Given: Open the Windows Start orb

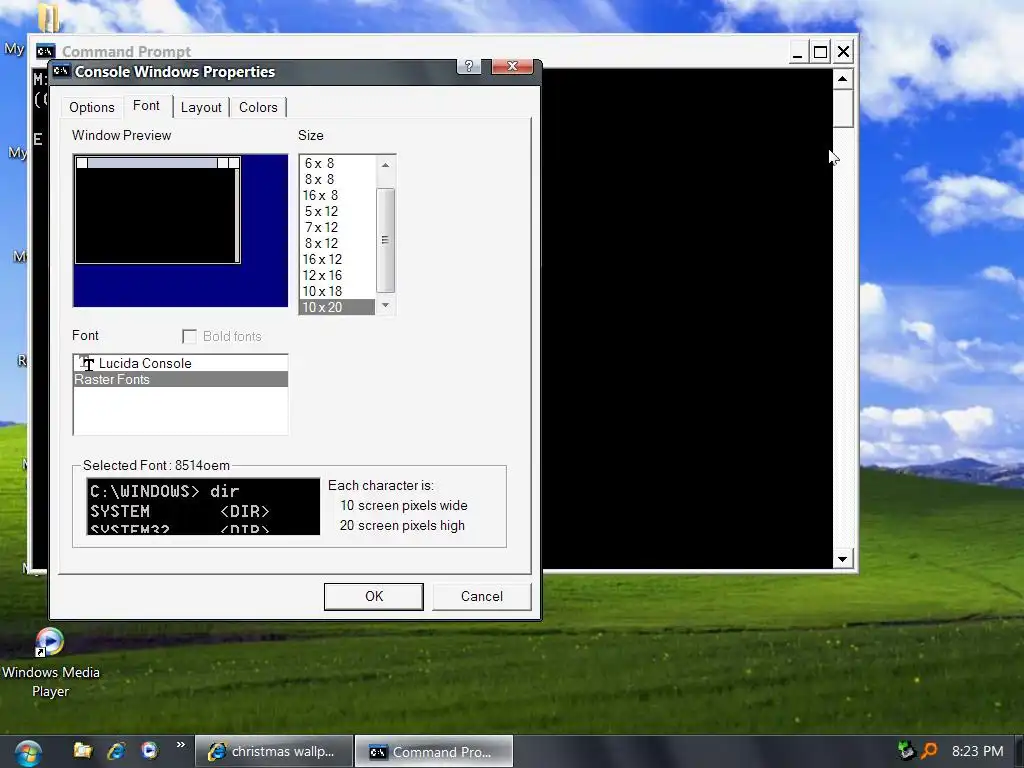Looking at the screenshot, I should tap(27, 753).
